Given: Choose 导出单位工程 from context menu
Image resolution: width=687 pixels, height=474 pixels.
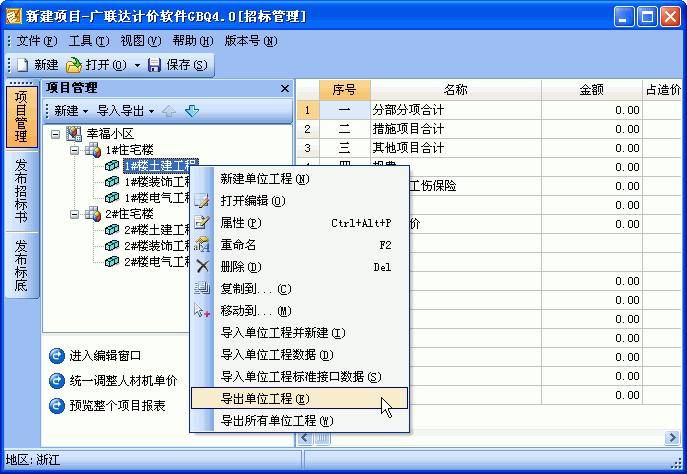Looking at the screenshot, I should pyautogui.click(x=300, y=399).
